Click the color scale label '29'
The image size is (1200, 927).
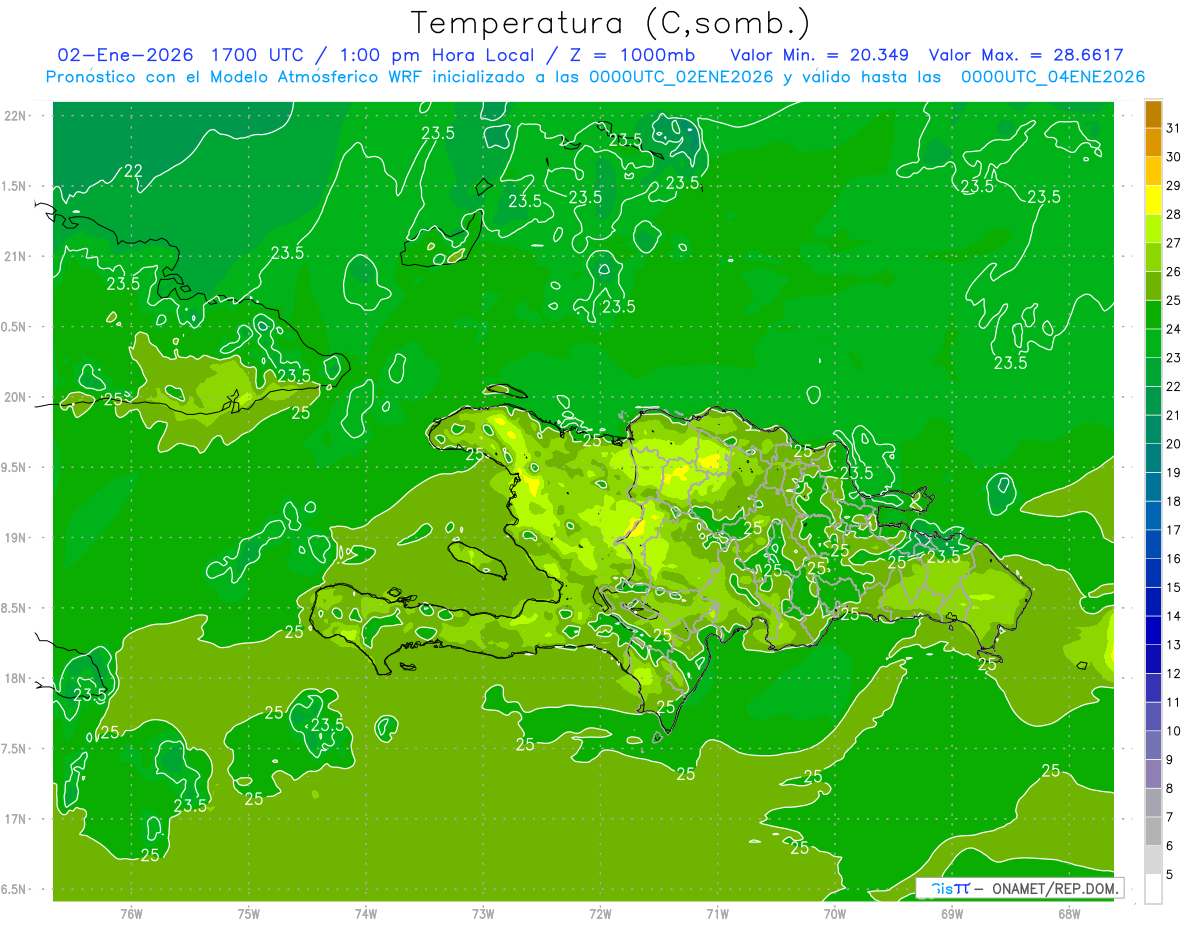1174,185
